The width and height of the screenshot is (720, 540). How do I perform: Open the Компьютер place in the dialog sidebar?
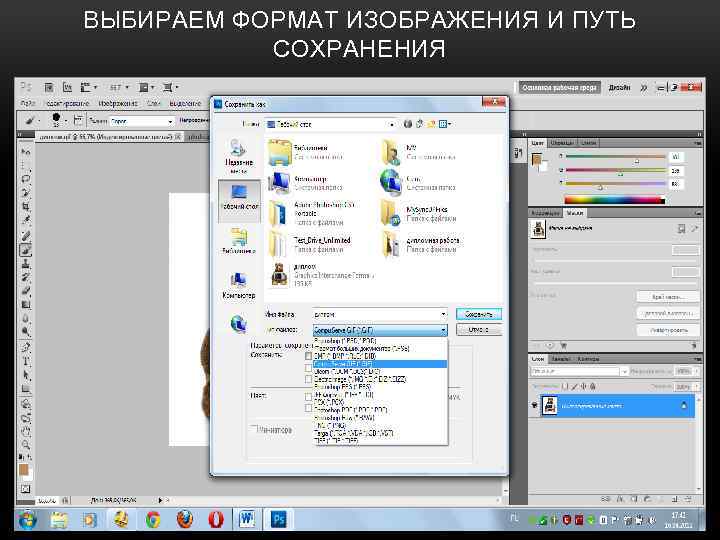pyautogui.click(x=239, y=285)
